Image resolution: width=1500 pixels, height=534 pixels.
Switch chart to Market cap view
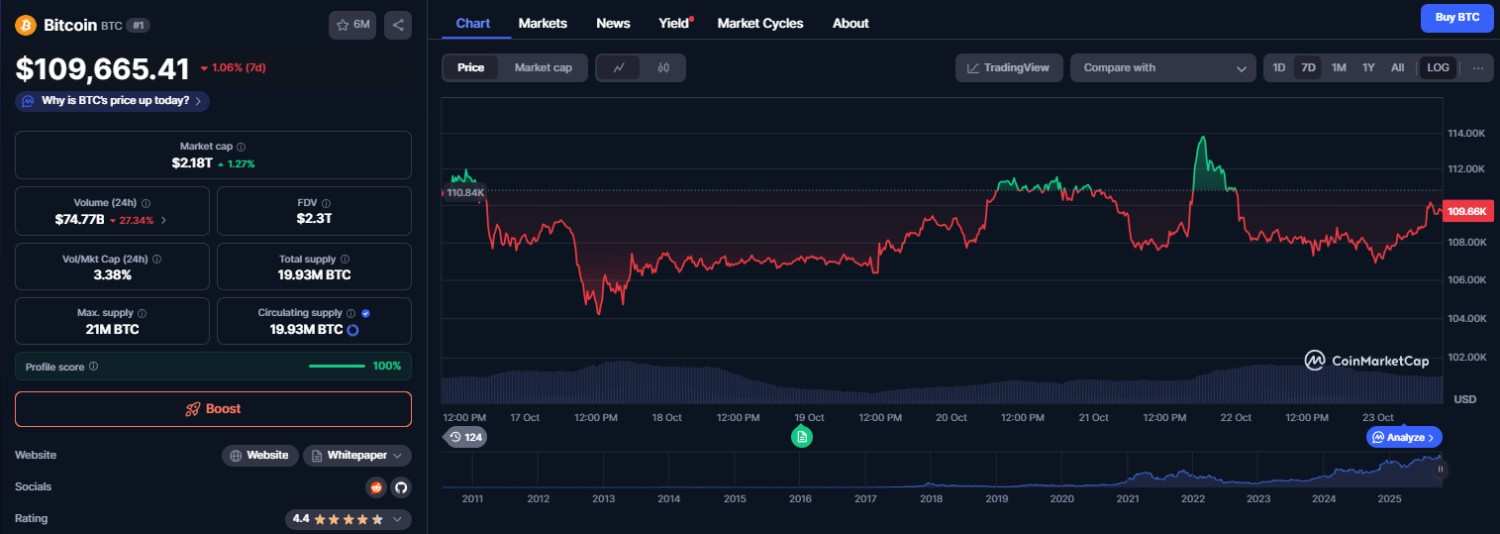pos(543,68)
